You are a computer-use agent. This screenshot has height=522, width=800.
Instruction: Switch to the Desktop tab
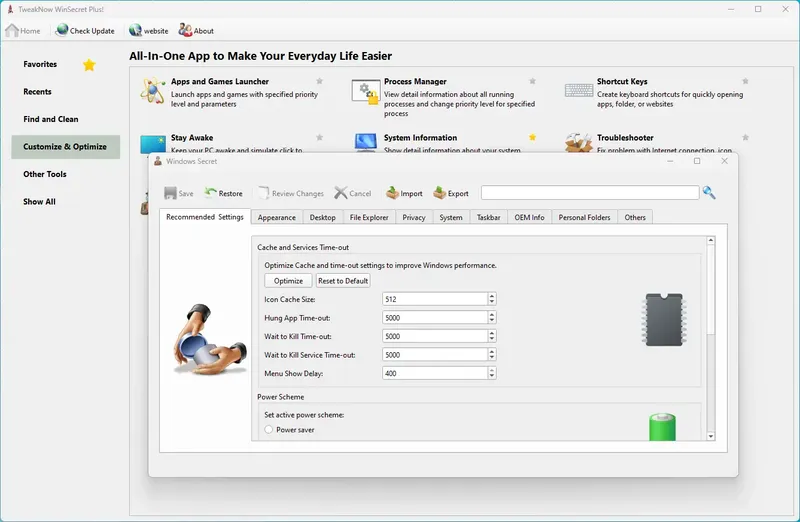point(322,217)
